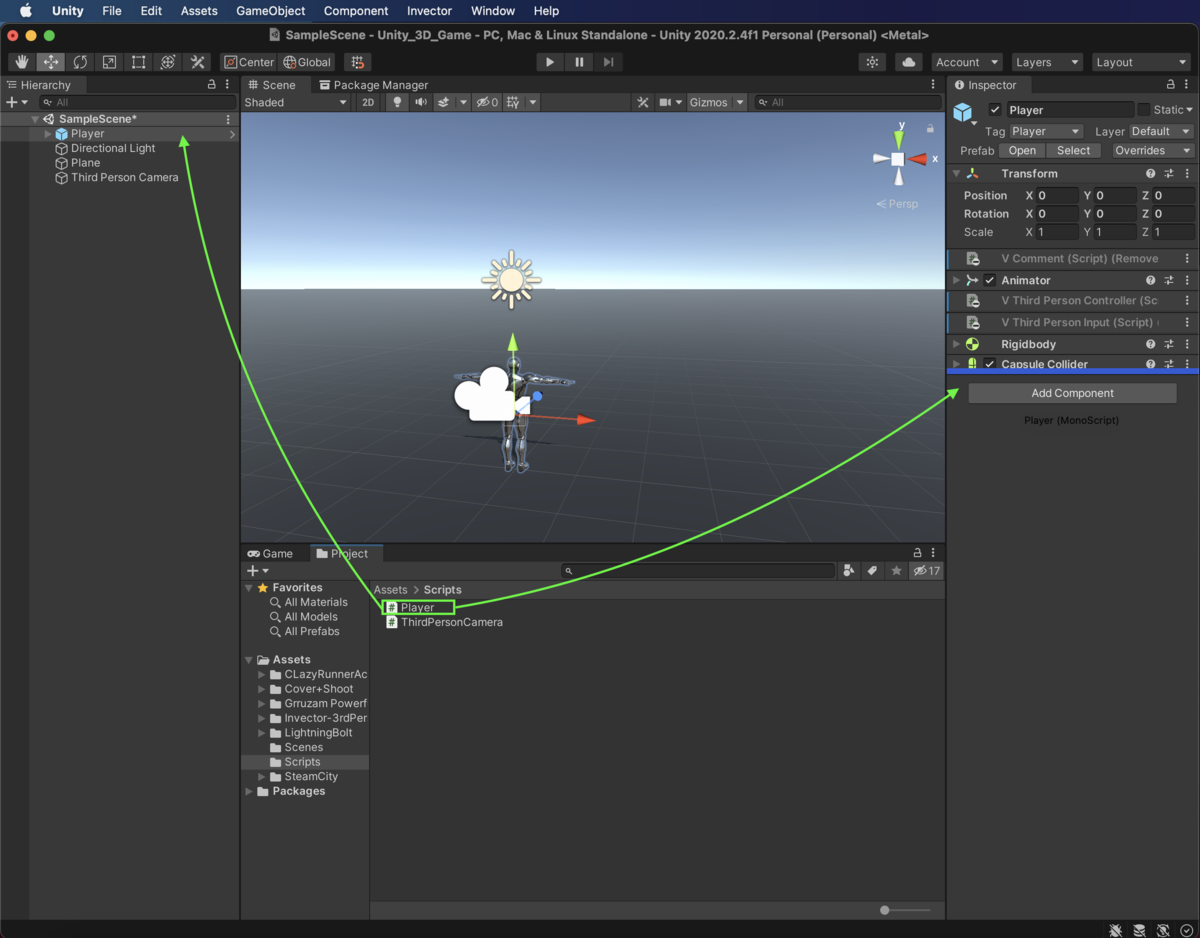1200x938 pixels.
Task: Open the Shaded draw mode dropdown
Action: [296, 102]
